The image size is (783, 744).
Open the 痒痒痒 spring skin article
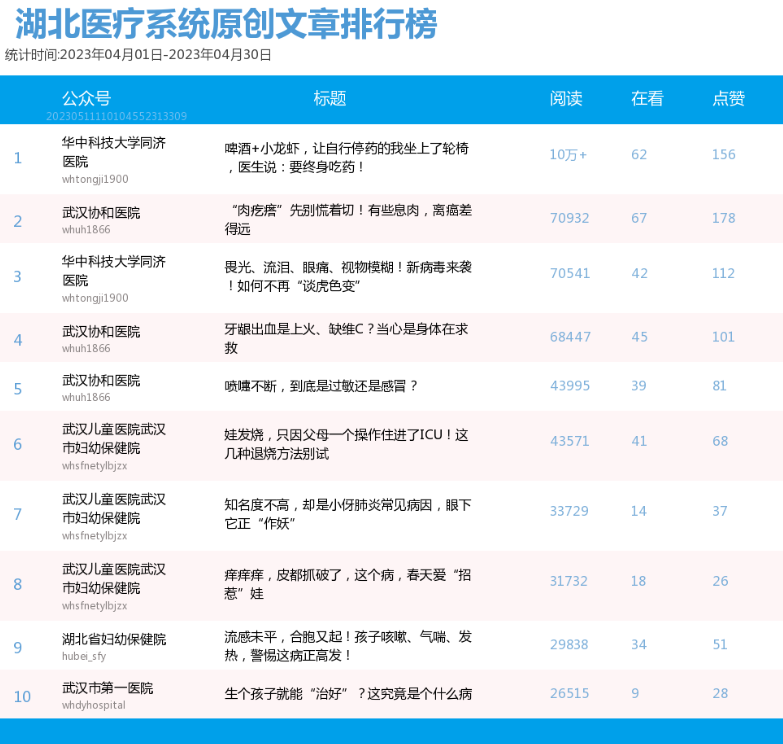[347, 584]
